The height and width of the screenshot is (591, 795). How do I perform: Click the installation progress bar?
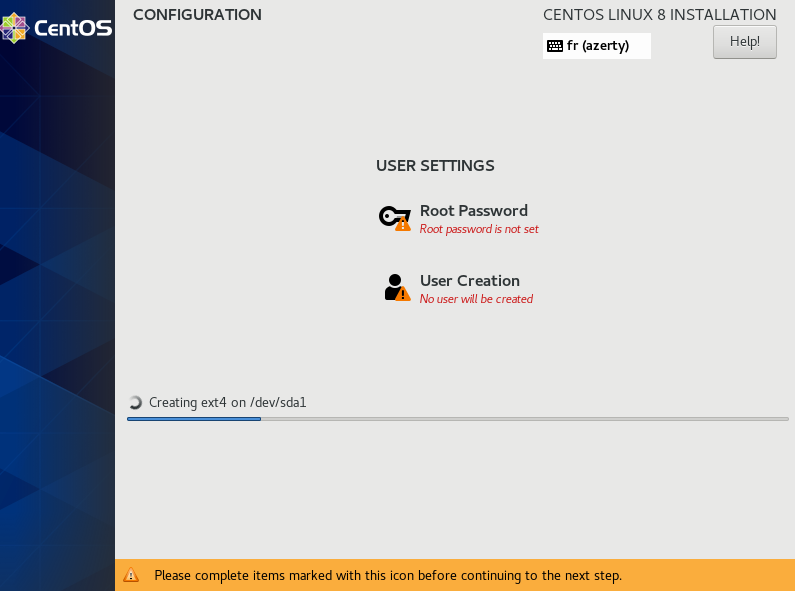(458, 419)
